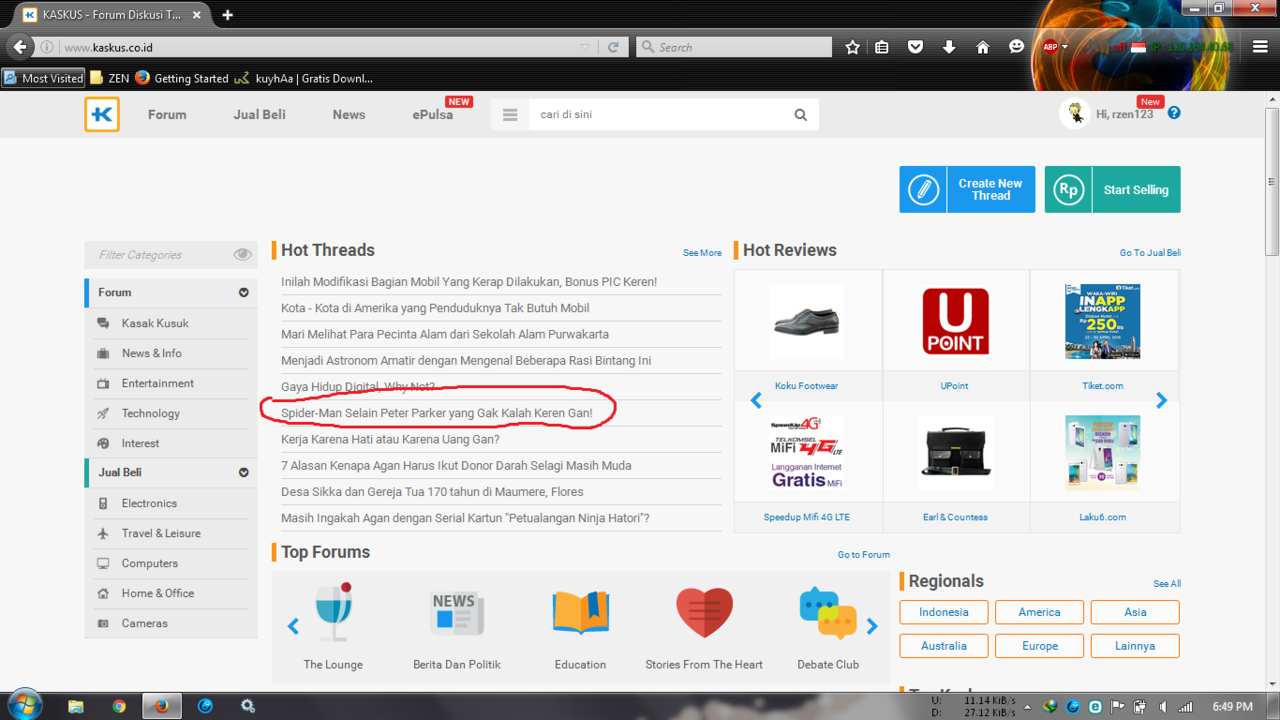
Task: Click the News & Info briefcase icon
Action: pyautogui.click(x=103, y=353)
